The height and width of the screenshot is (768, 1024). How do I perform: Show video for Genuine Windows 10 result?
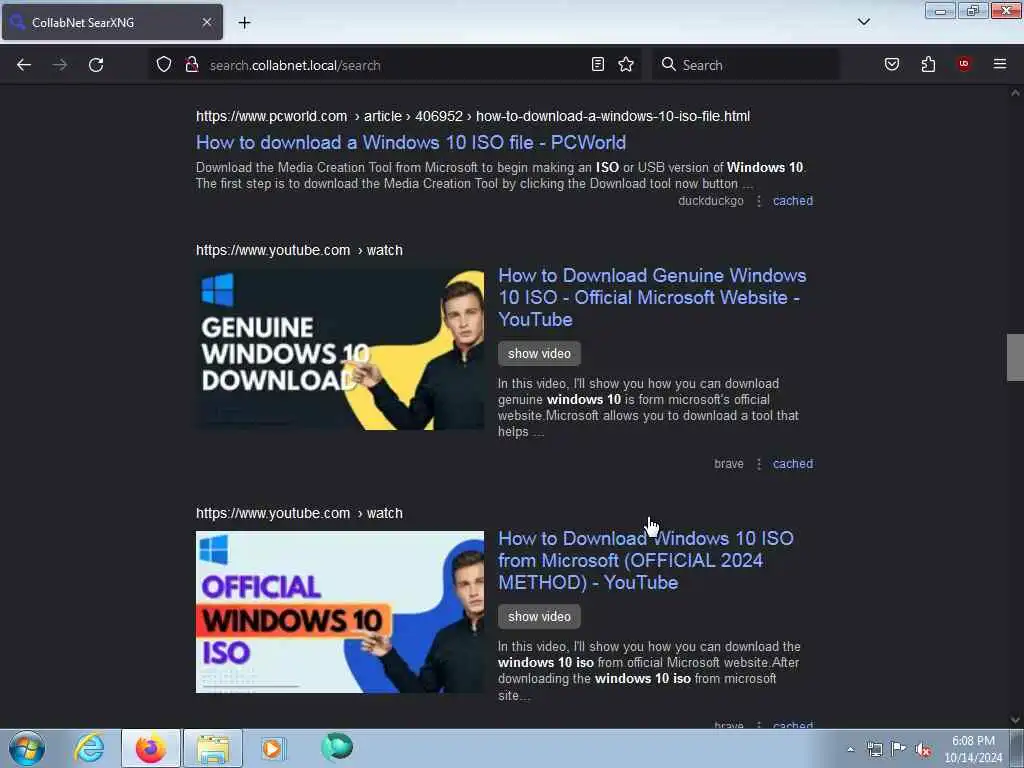pos(539,353)
